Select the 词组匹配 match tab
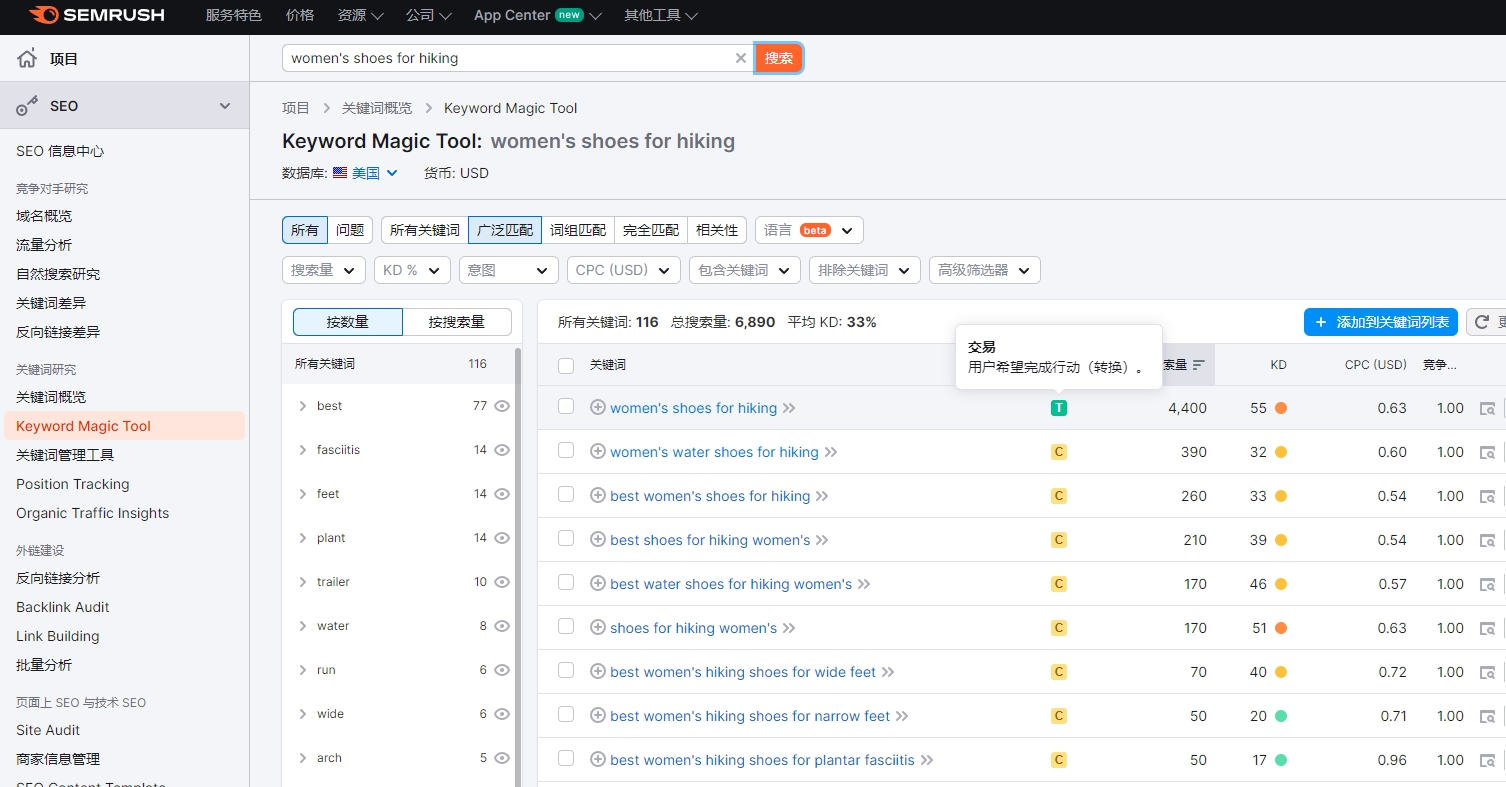 point(578,230)
